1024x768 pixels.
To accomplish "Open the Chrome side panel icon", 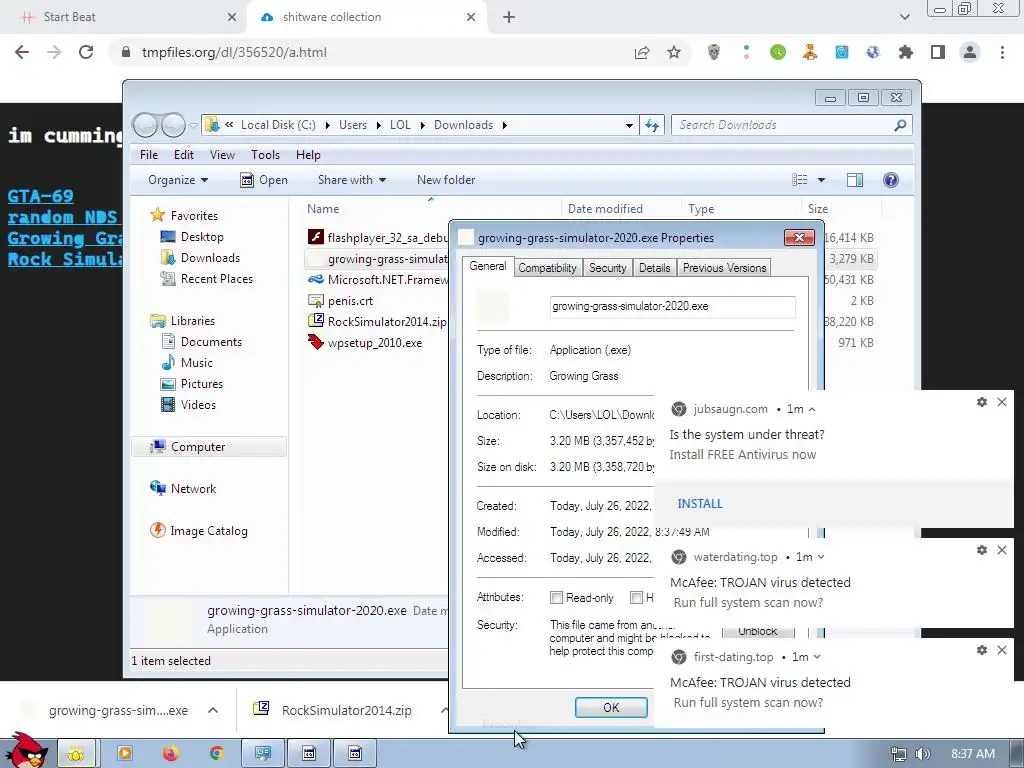I will point(938,52).
